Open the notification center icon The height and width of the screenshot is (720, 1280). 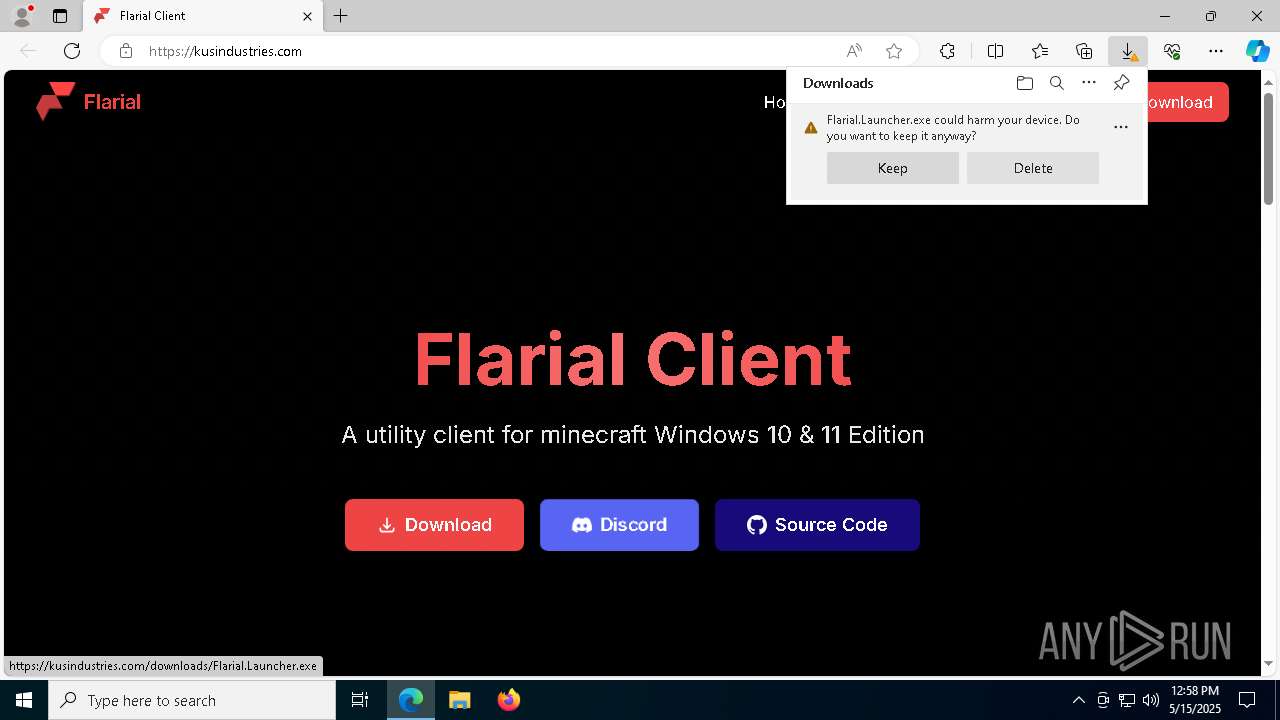(x=1248, y=700)
